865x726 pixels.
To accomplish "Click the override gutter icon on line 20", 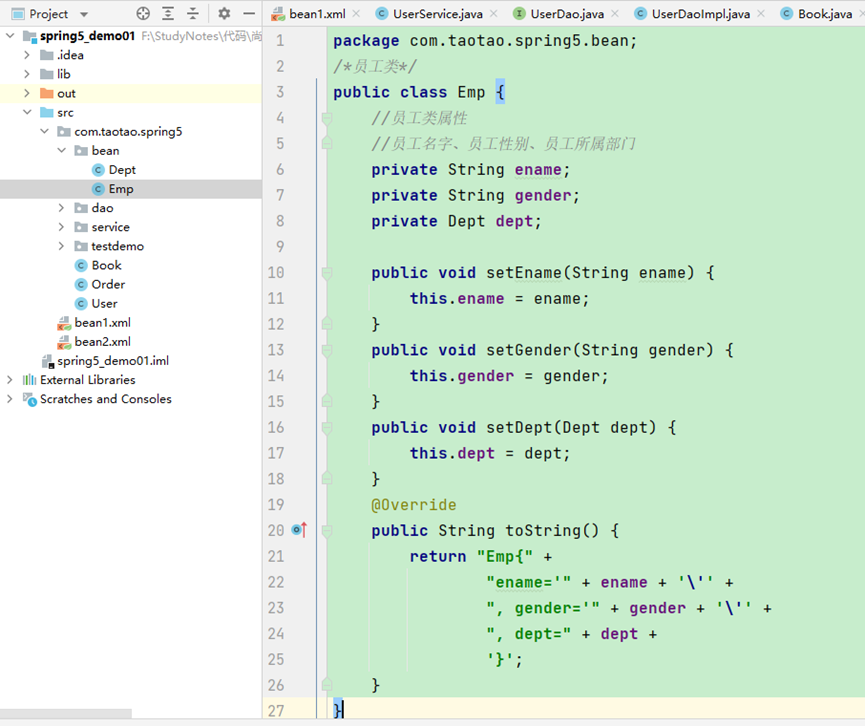I will pyautogui.click(x=299, y=530).
